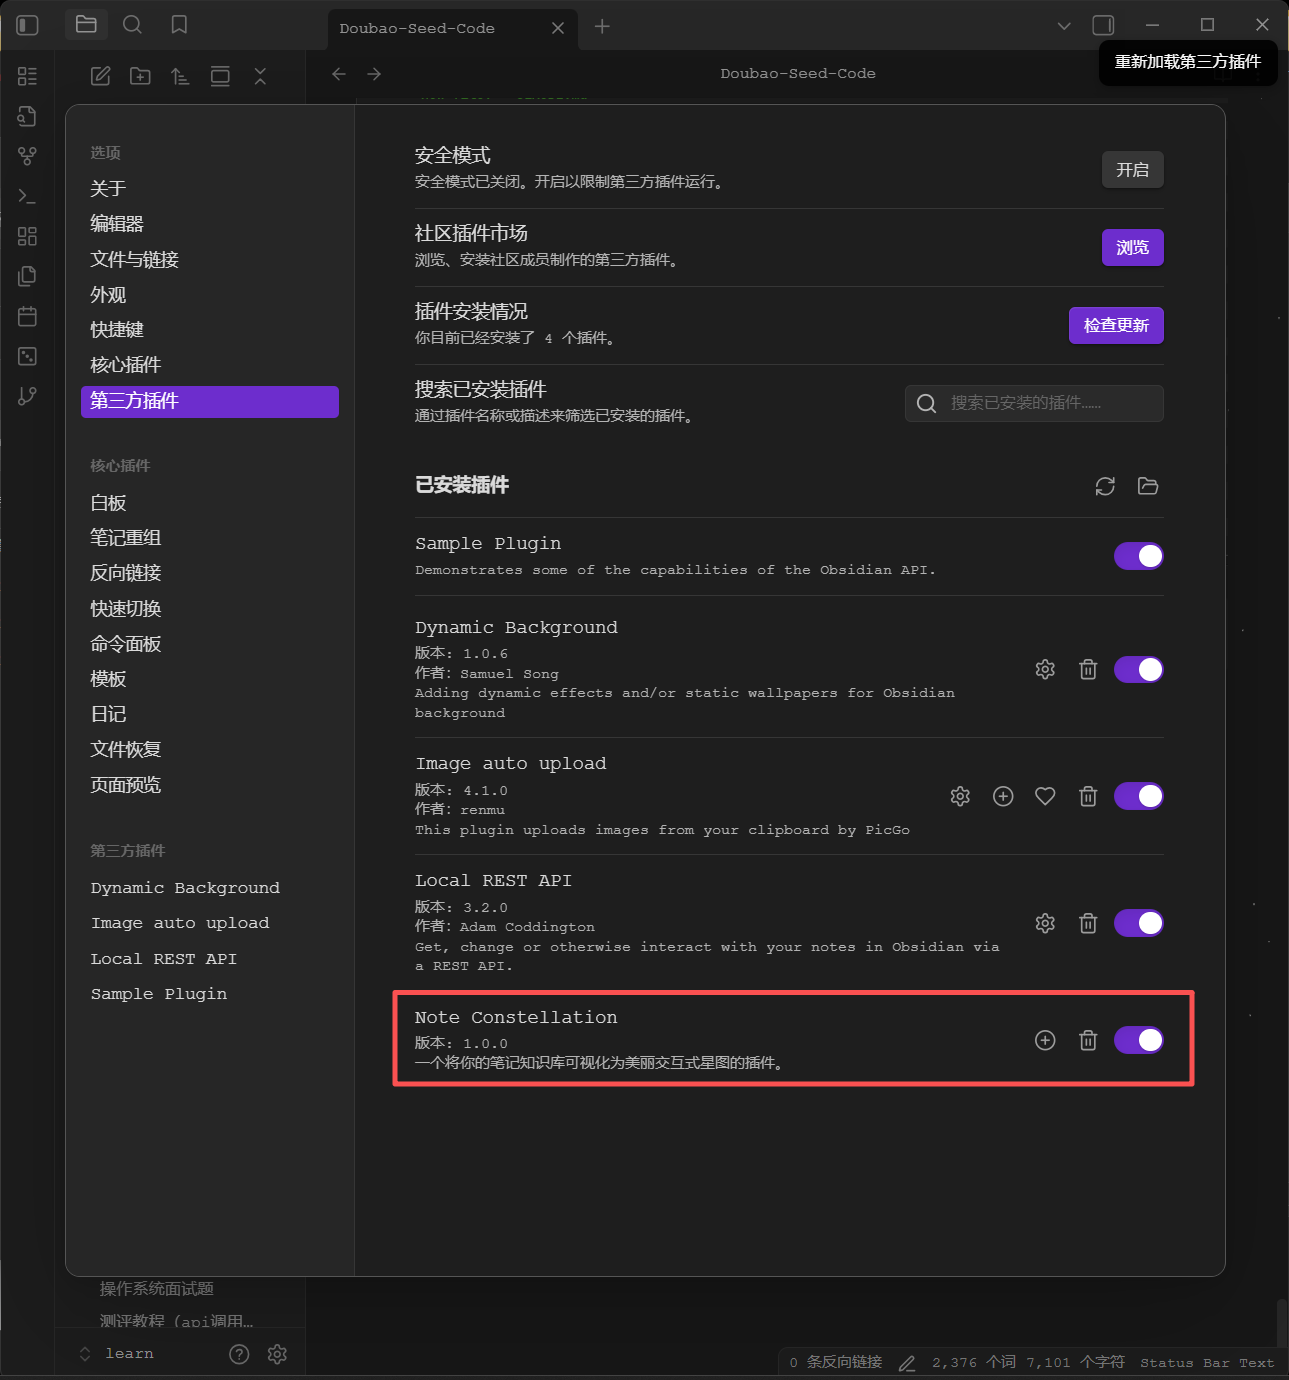Open the search panel in the sidebar
The width and height of the screenshot is (1289, 1380).
coord(132,25)
